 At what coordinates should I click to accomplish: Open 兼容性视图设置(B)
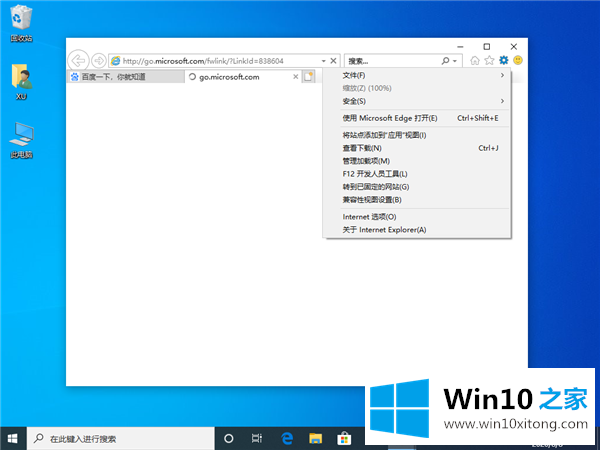point(417,200)
